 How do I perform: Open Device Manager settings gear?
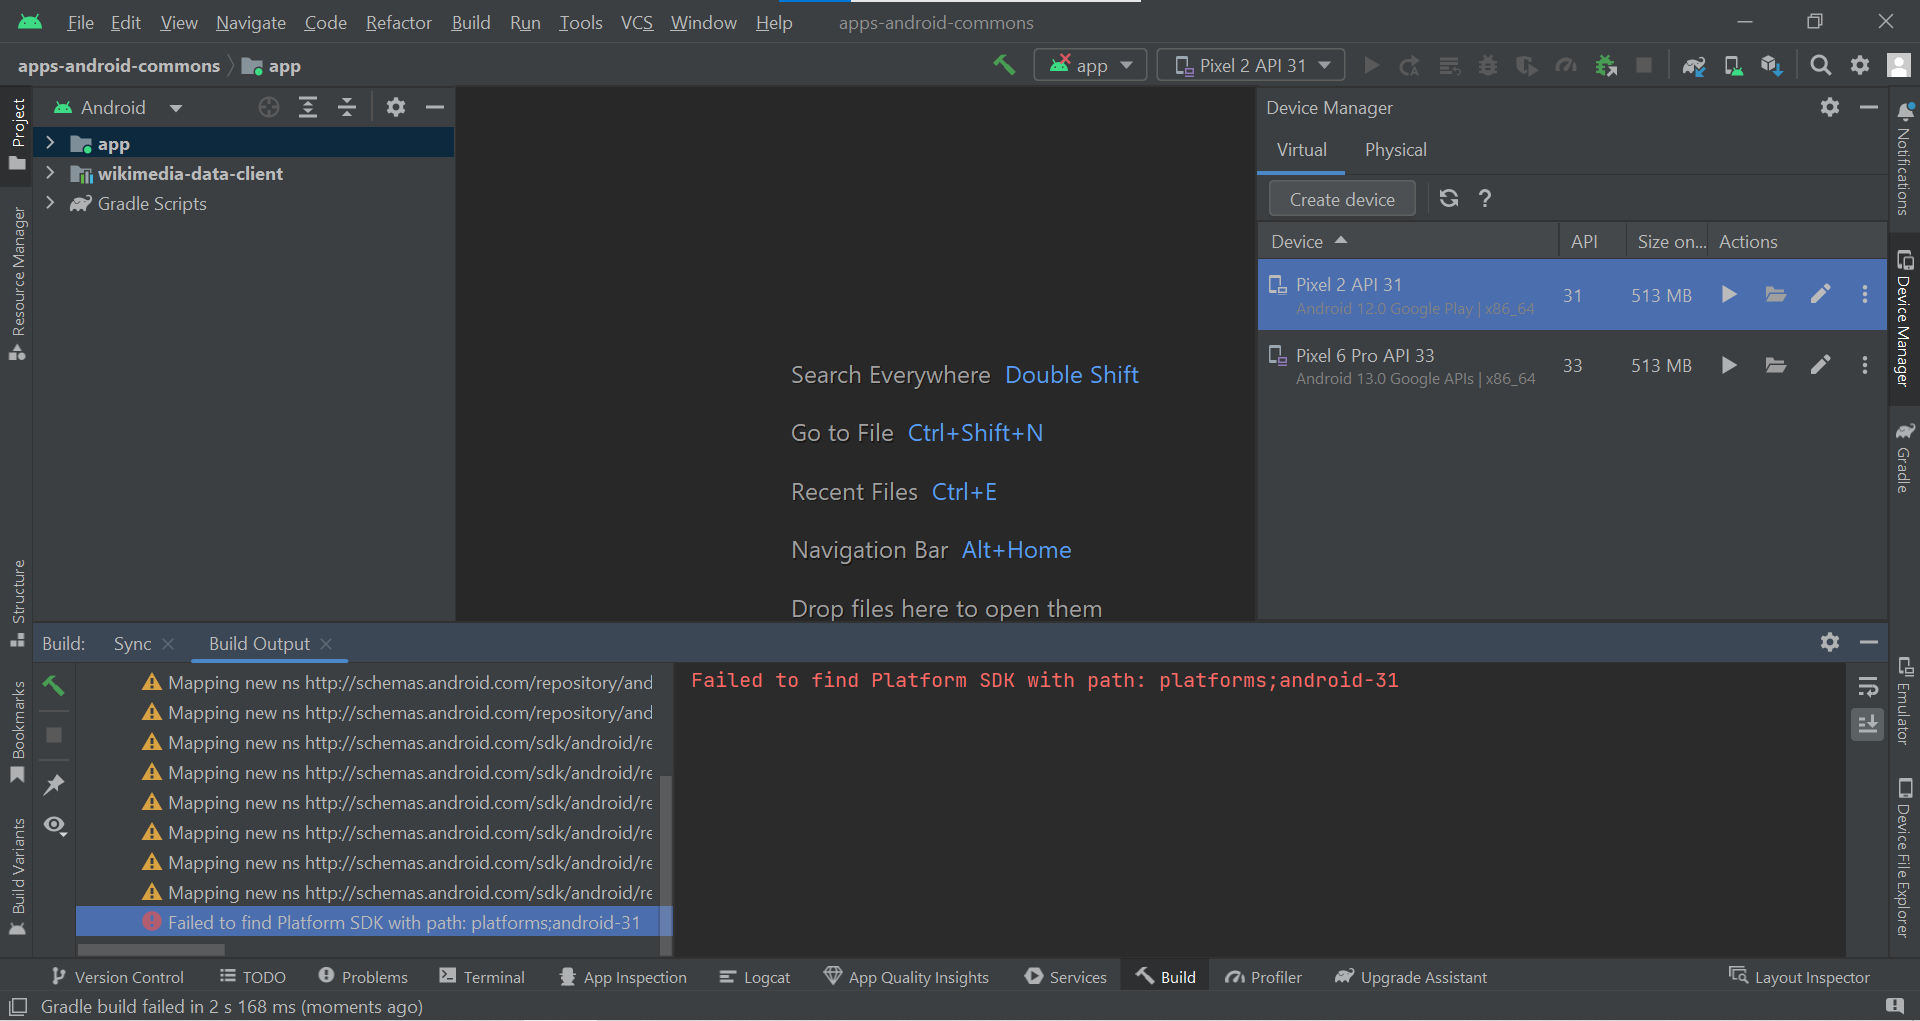(1830, 107)
